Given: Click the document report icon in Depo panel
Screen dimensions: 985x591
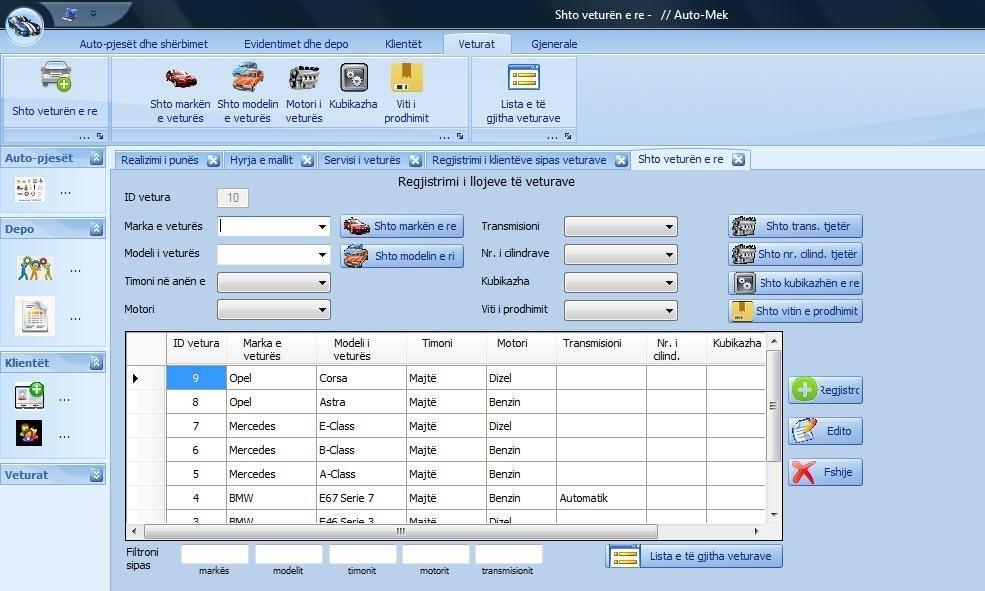Looking at the screenshot, I should click(35, 316).
